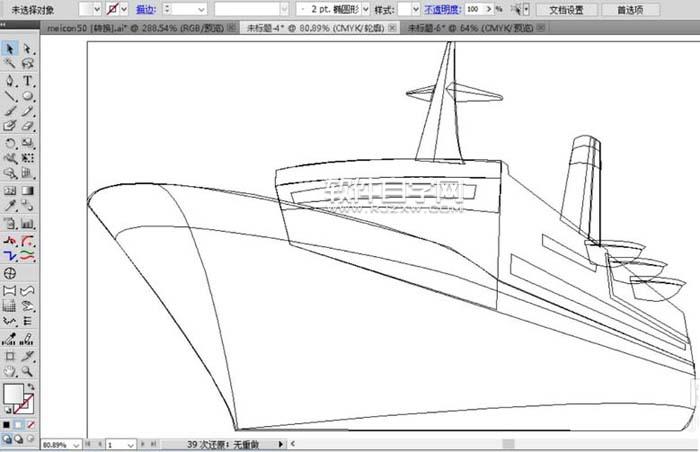Select the Direct Selection tool
Screen dimensions: 700x452
[28, 48]
